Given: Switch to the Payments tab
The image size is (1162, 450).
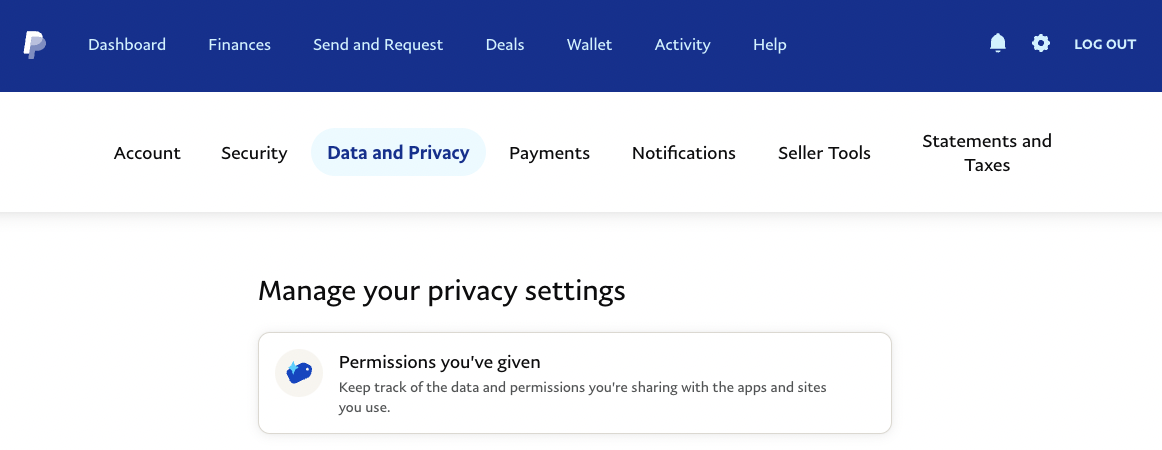Looking at the screenshot, I should [x=549, y=153].
